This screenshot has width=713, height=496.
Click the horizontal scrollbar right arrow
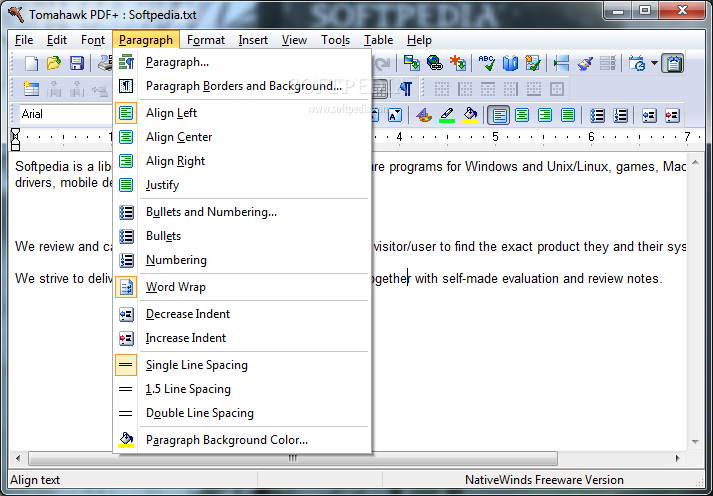678,458
